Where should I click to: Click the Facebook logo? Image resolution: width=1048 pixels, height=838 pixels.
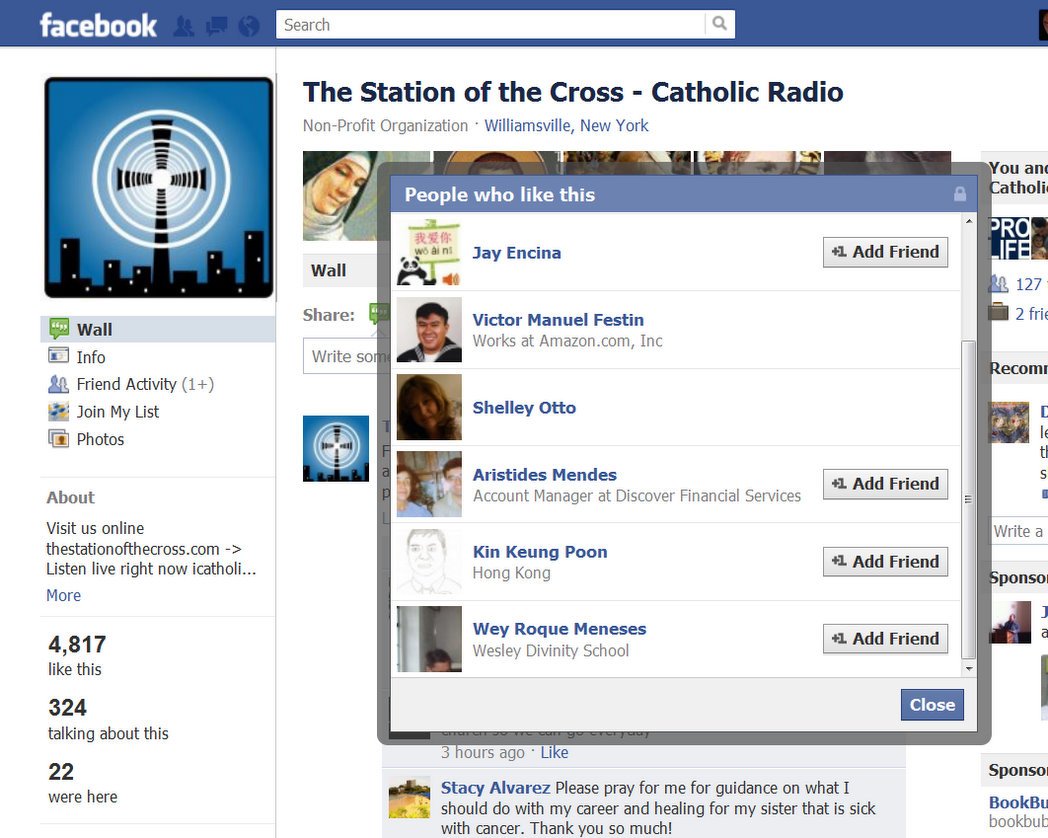[98, 25]
